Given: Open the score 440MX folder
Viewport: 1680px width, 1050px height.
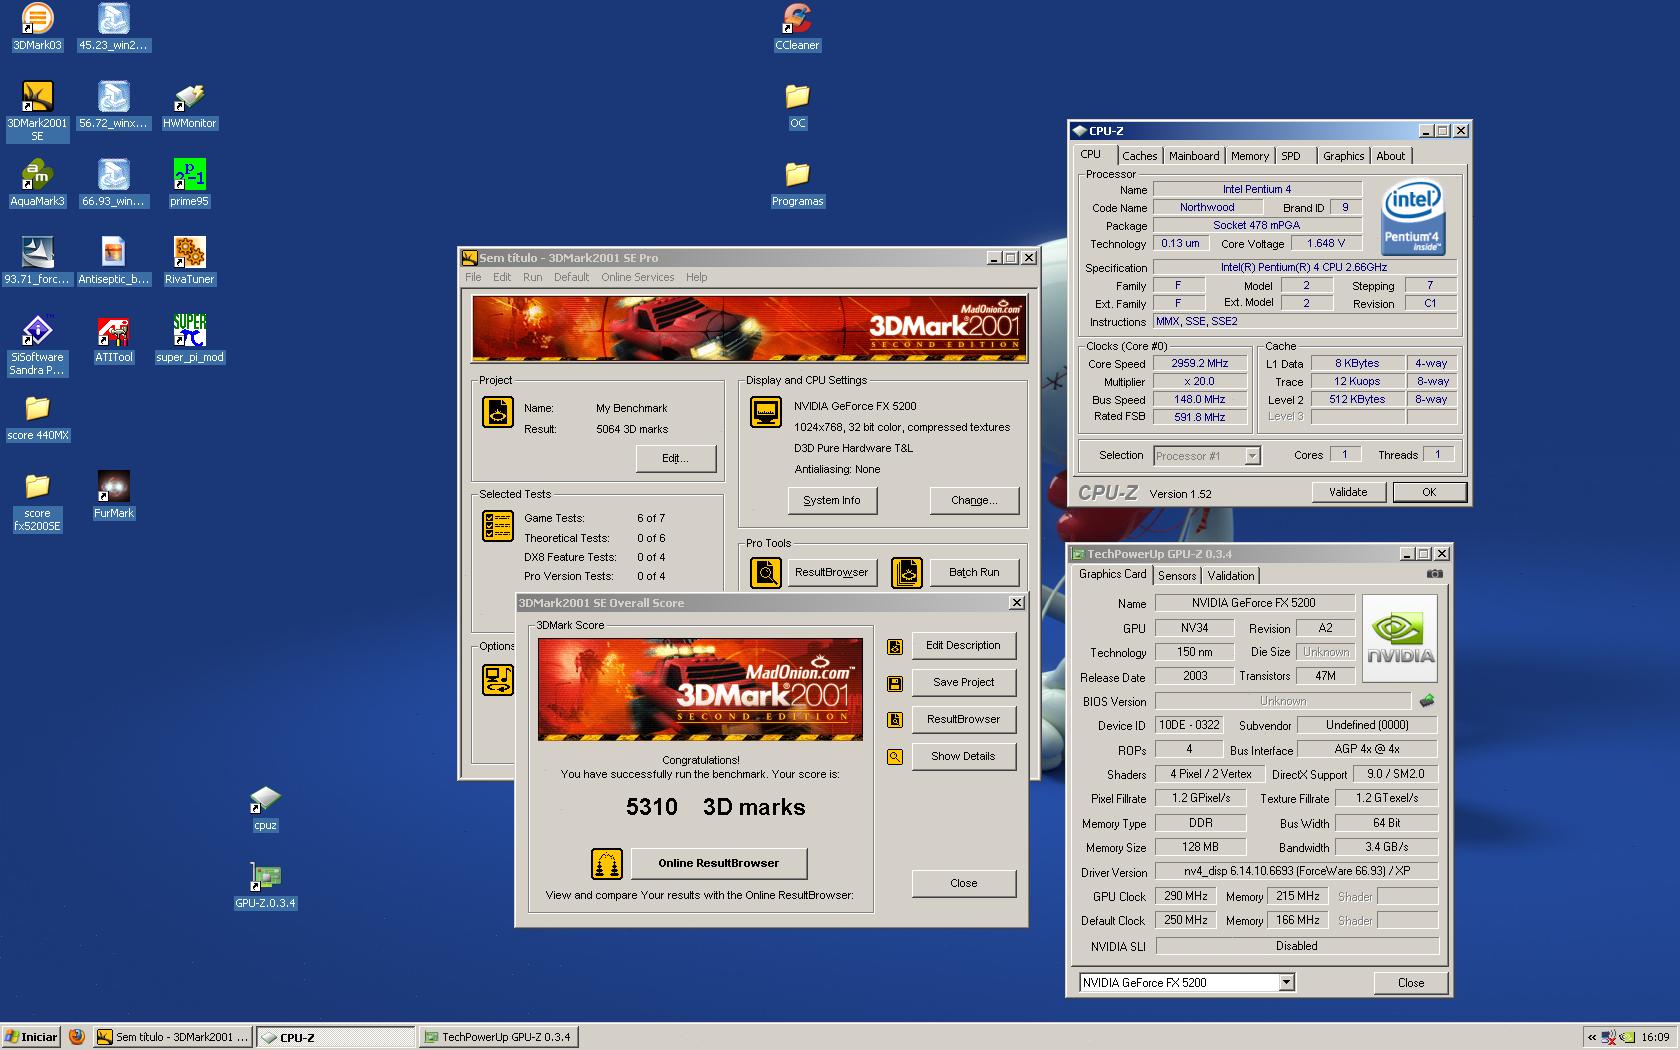Looking at the screenshot, I should 37,417.
